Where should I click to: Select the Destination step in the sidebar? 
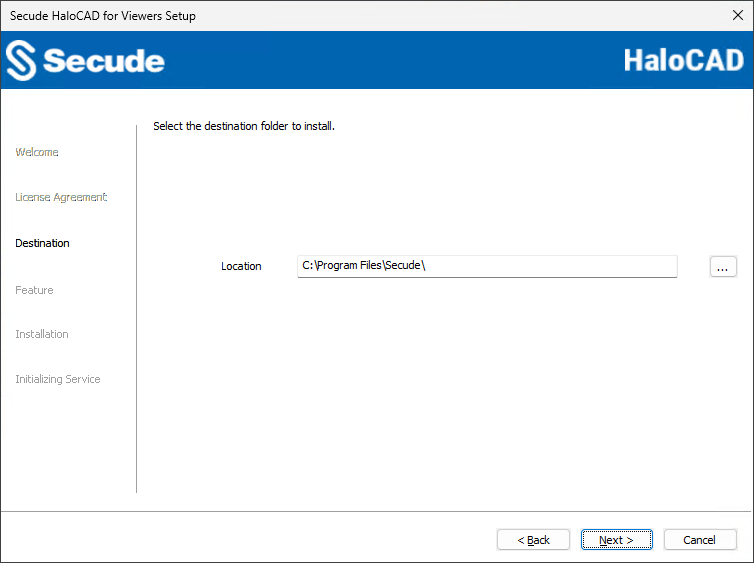tap(42, 243)
